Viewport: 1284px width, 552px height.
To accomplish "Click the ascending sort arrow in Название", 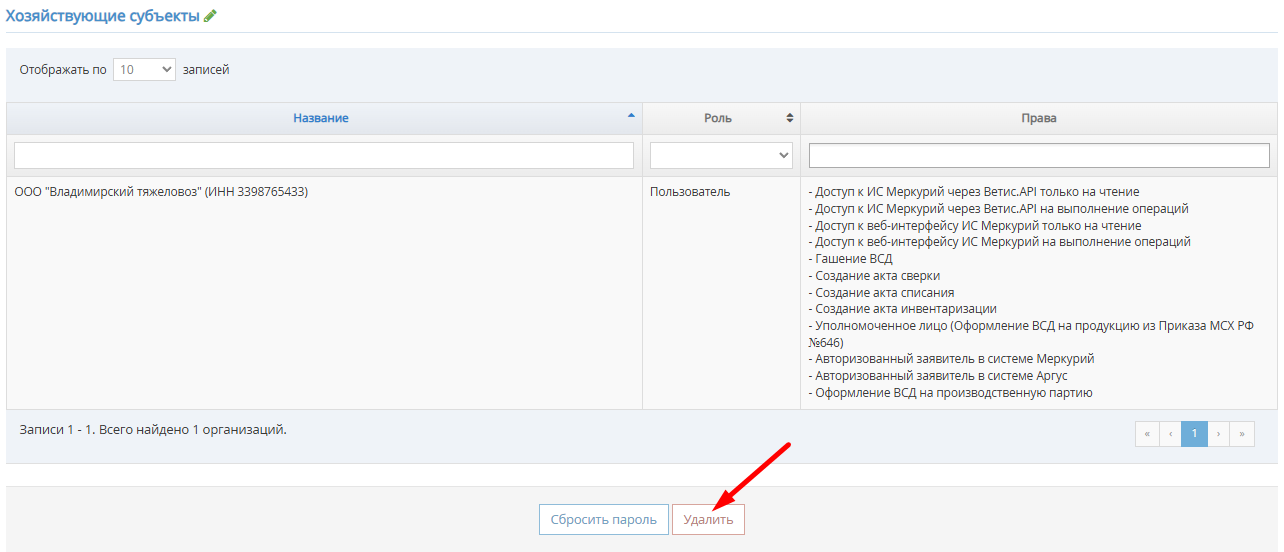I will (x=631, y=116).
